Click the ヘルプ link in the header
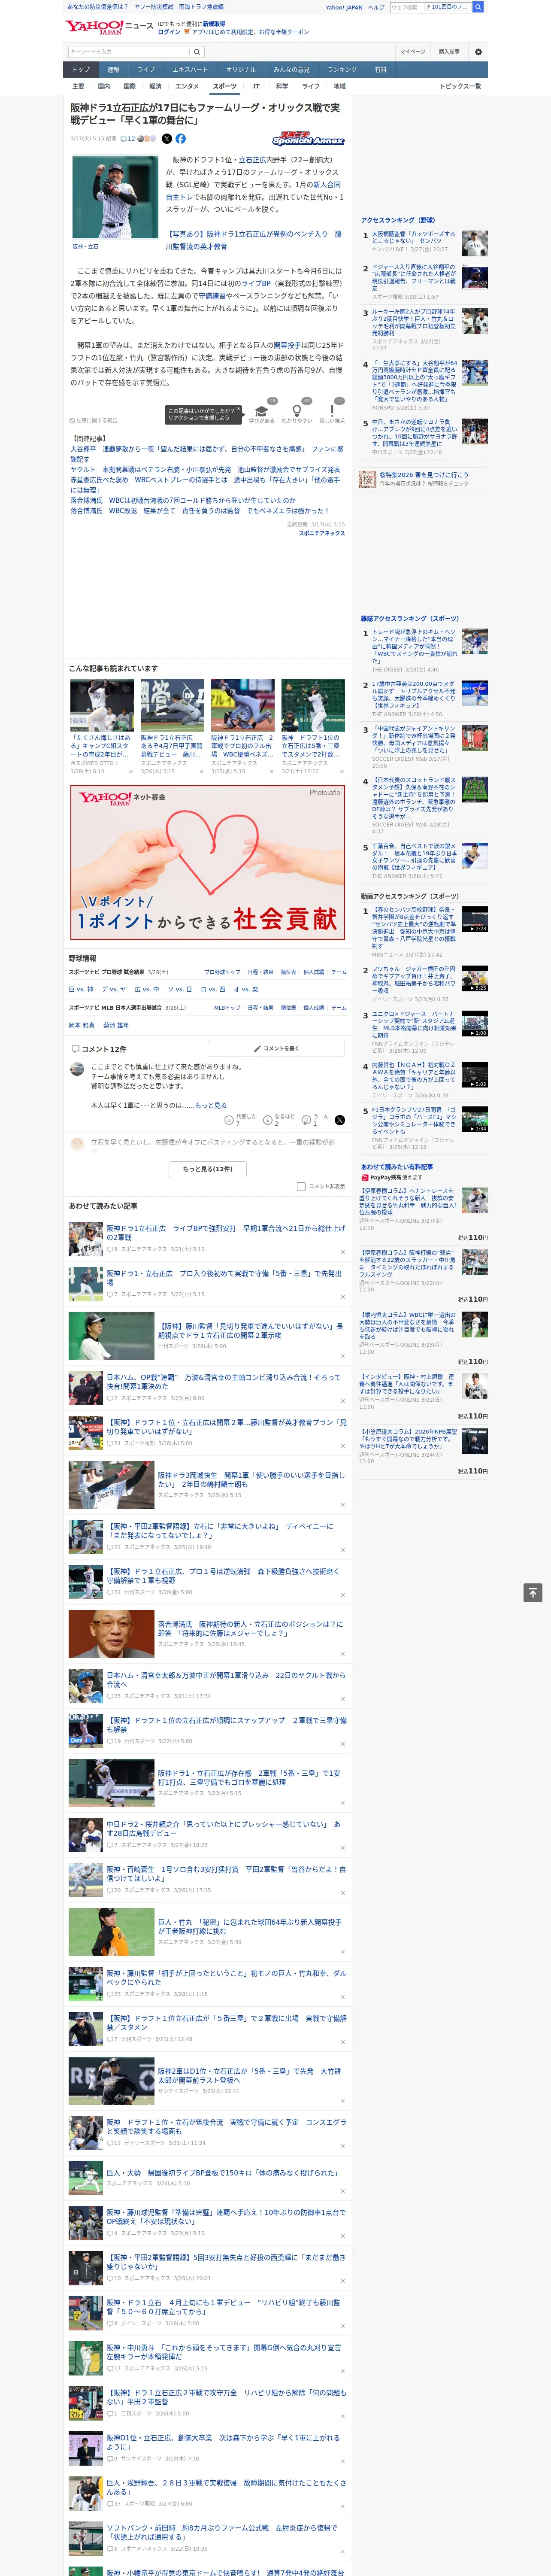This screenshot has height=2576, width=551. pos(376,7)
